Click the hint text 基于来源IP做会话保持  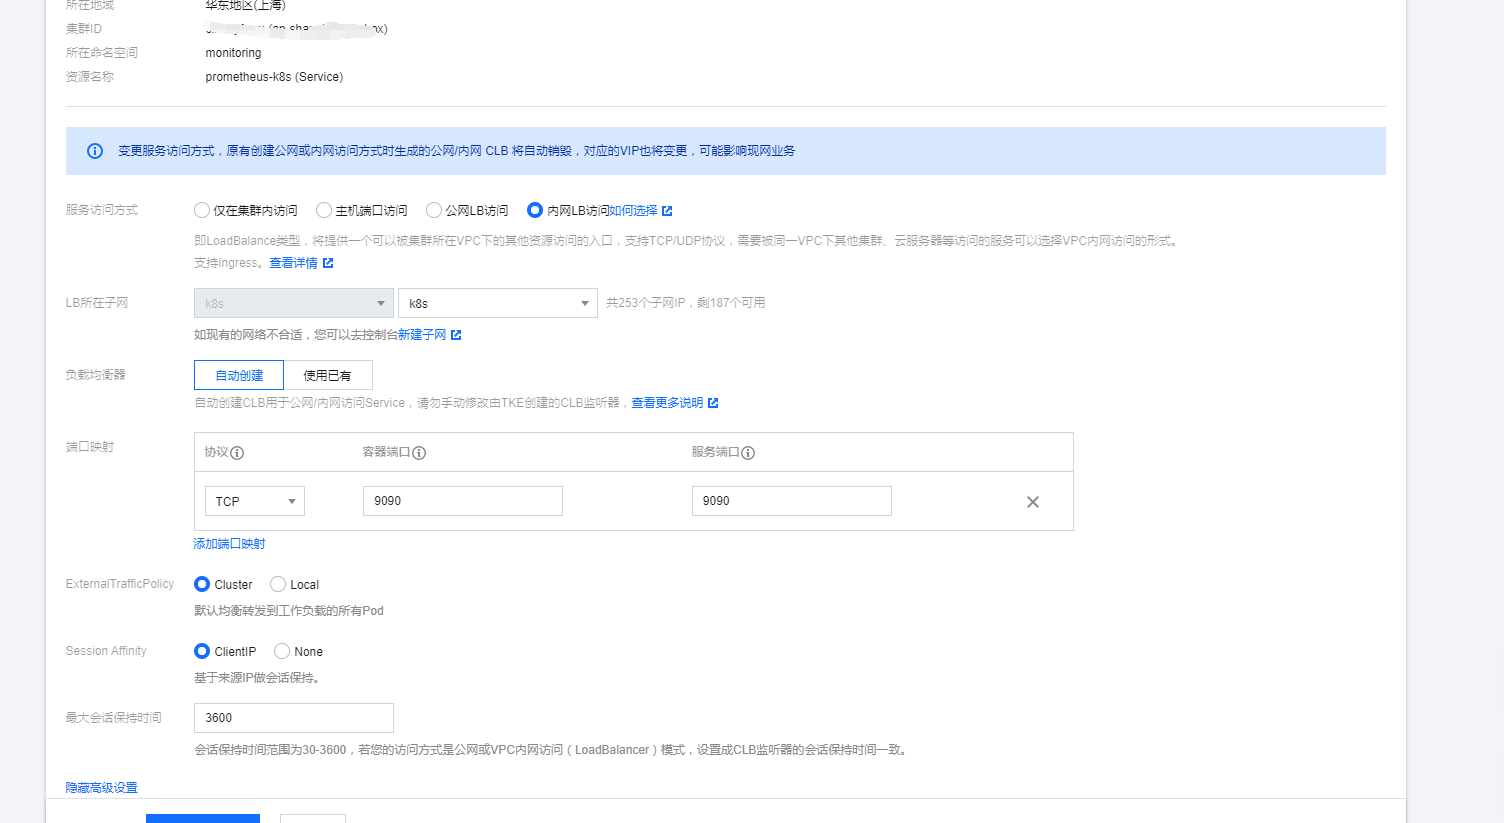click(x=257, y=678)
